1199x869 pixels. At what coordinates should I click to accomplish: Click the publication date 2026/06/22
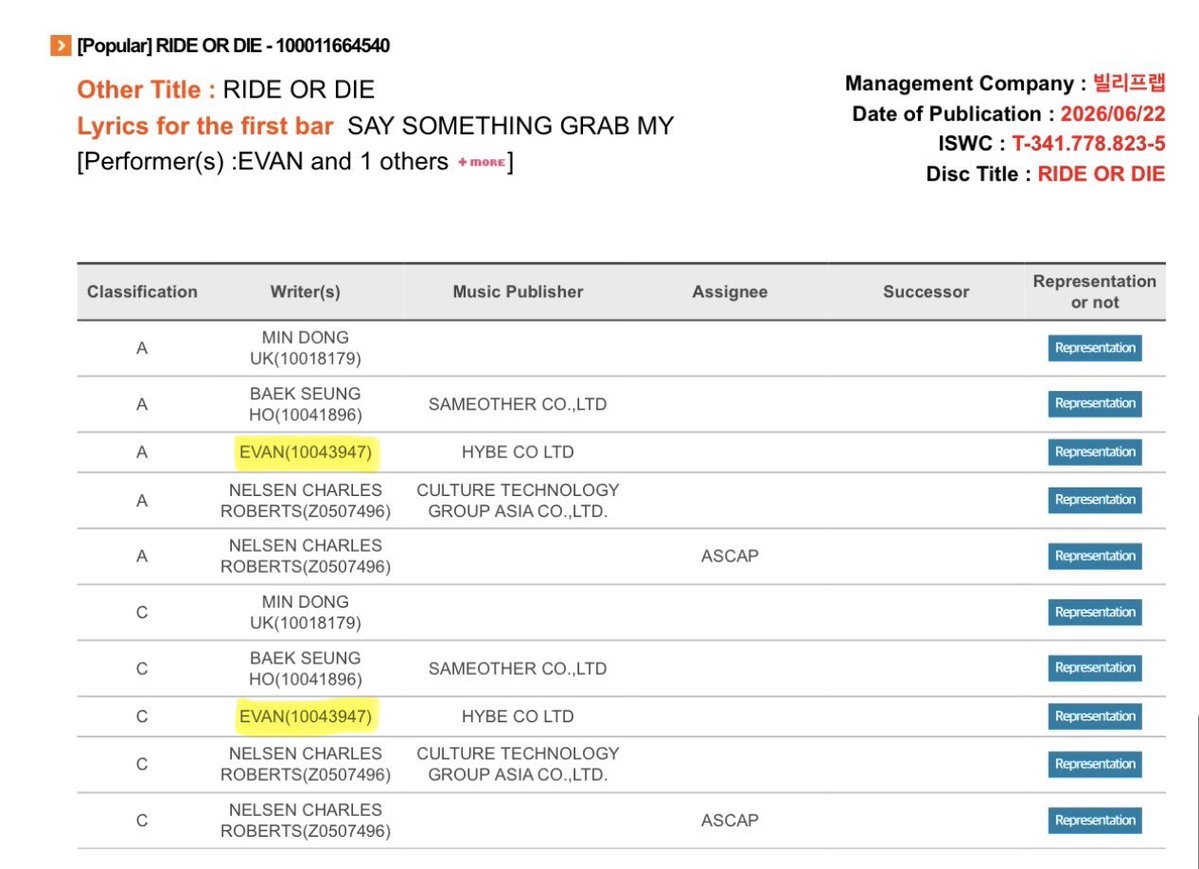1113,114
